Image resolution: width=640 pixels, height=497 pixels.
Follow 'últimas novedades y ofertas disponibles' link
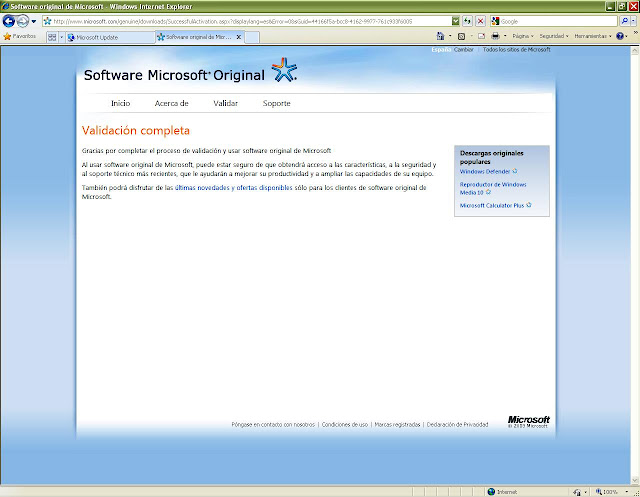tap(233, 188)
